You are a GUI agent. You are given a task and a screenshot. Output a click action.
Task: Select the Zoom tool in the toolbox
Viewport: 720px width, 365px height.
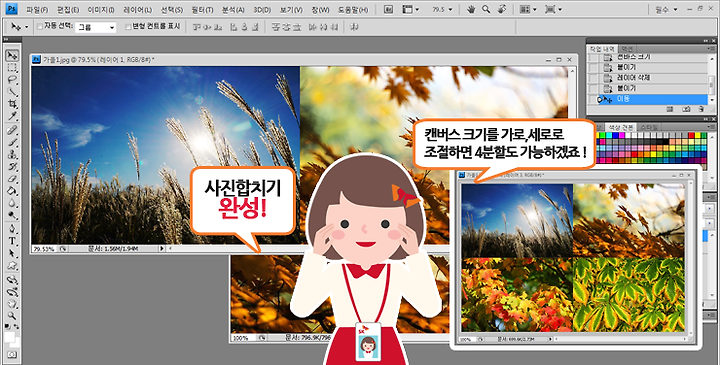pos(12,315)
